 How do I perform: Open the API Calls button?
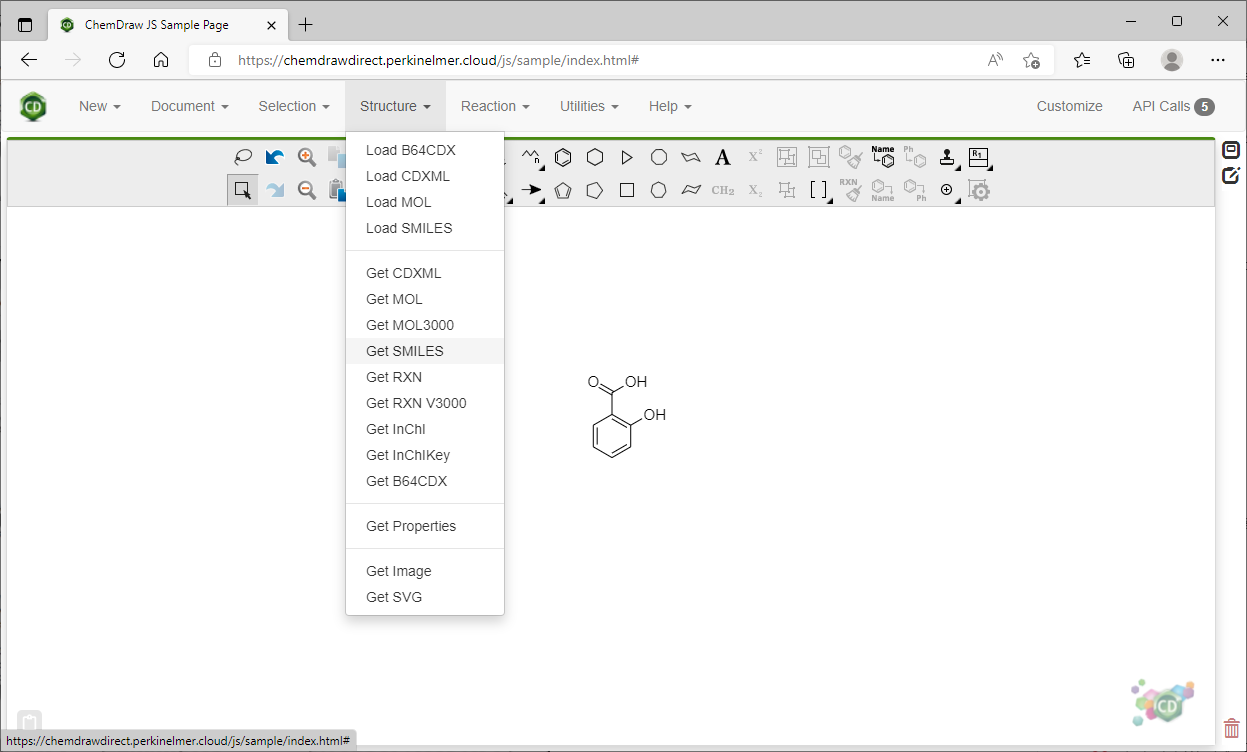[x=1173, y=106]
